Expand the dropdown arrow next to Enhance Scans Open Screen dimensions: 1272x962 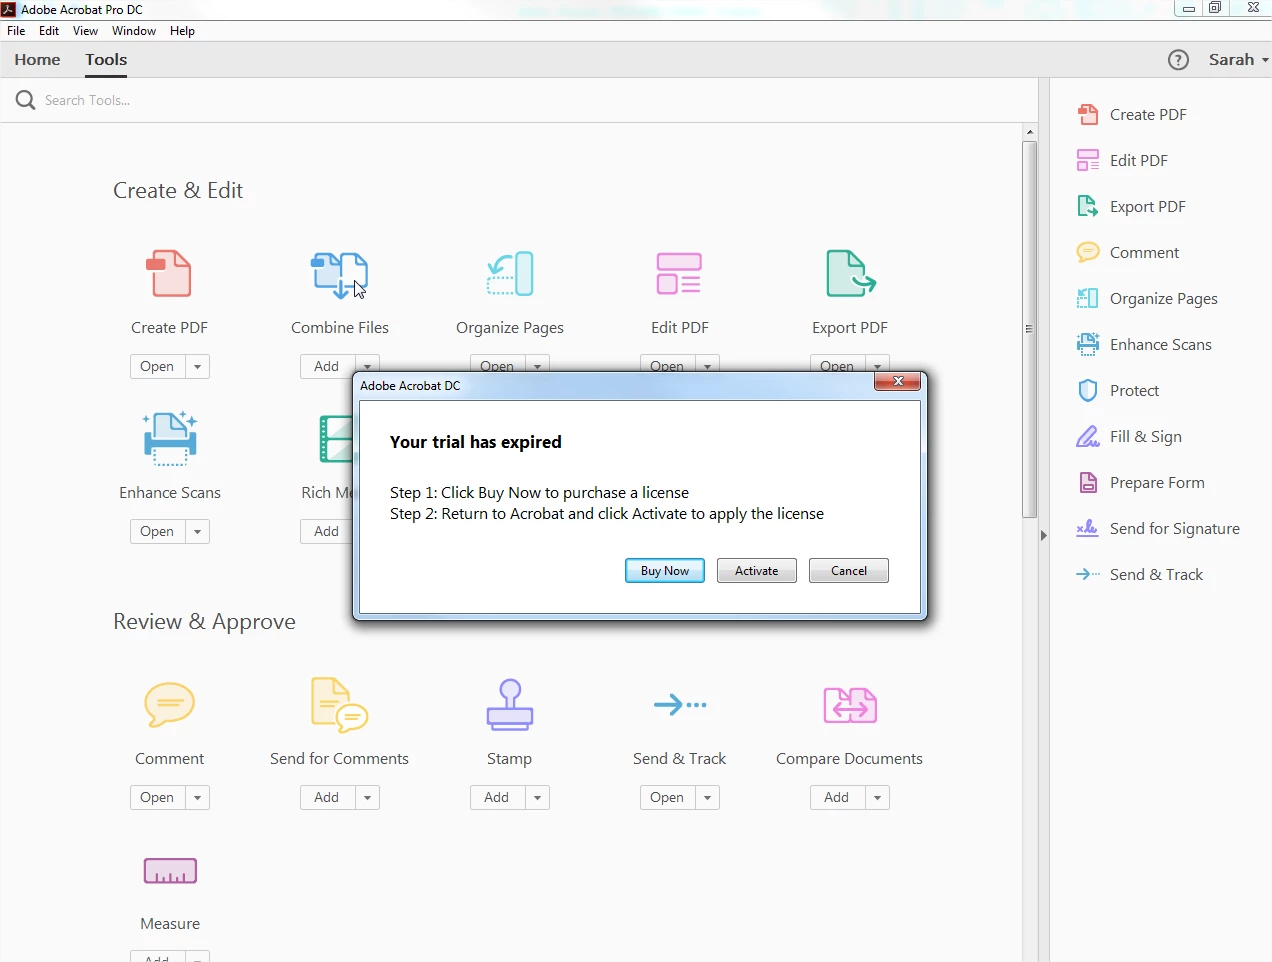197,532
